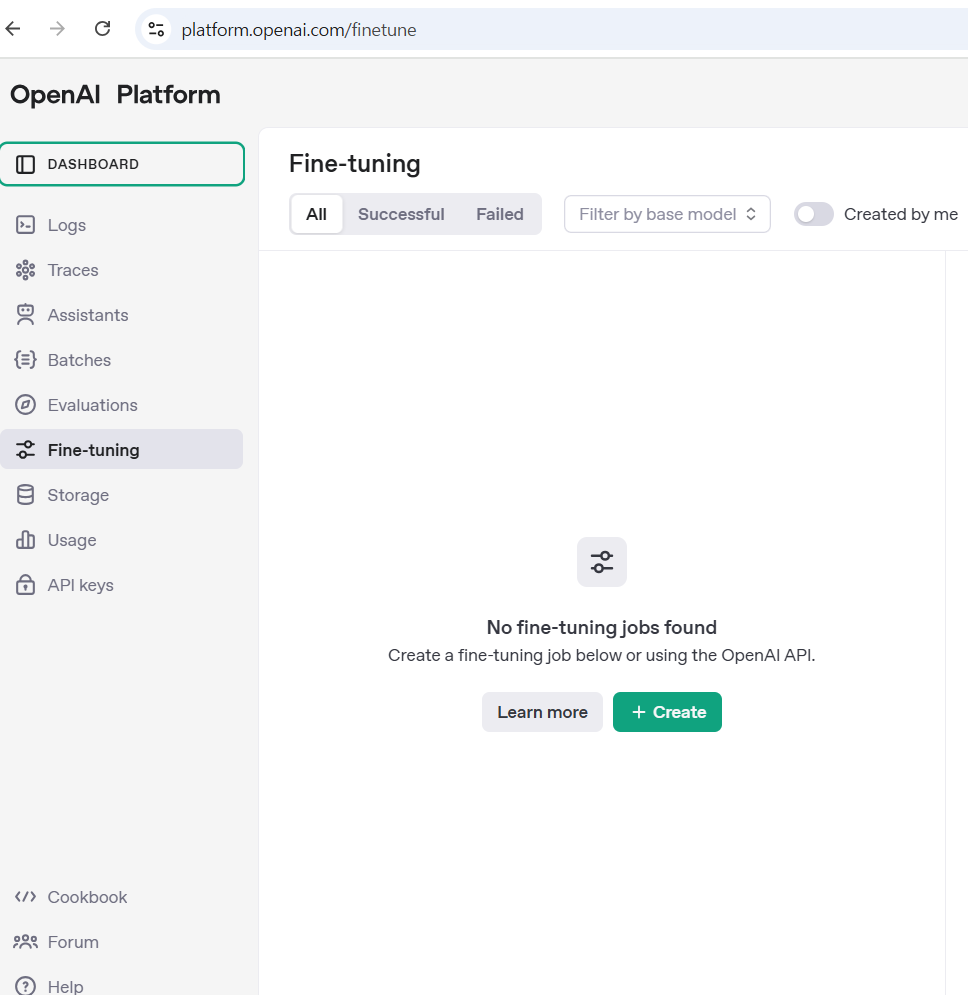The height and width of the screenshot is (995, 968).
Task: Select the All jobs tab
Action: coord(316,214)
